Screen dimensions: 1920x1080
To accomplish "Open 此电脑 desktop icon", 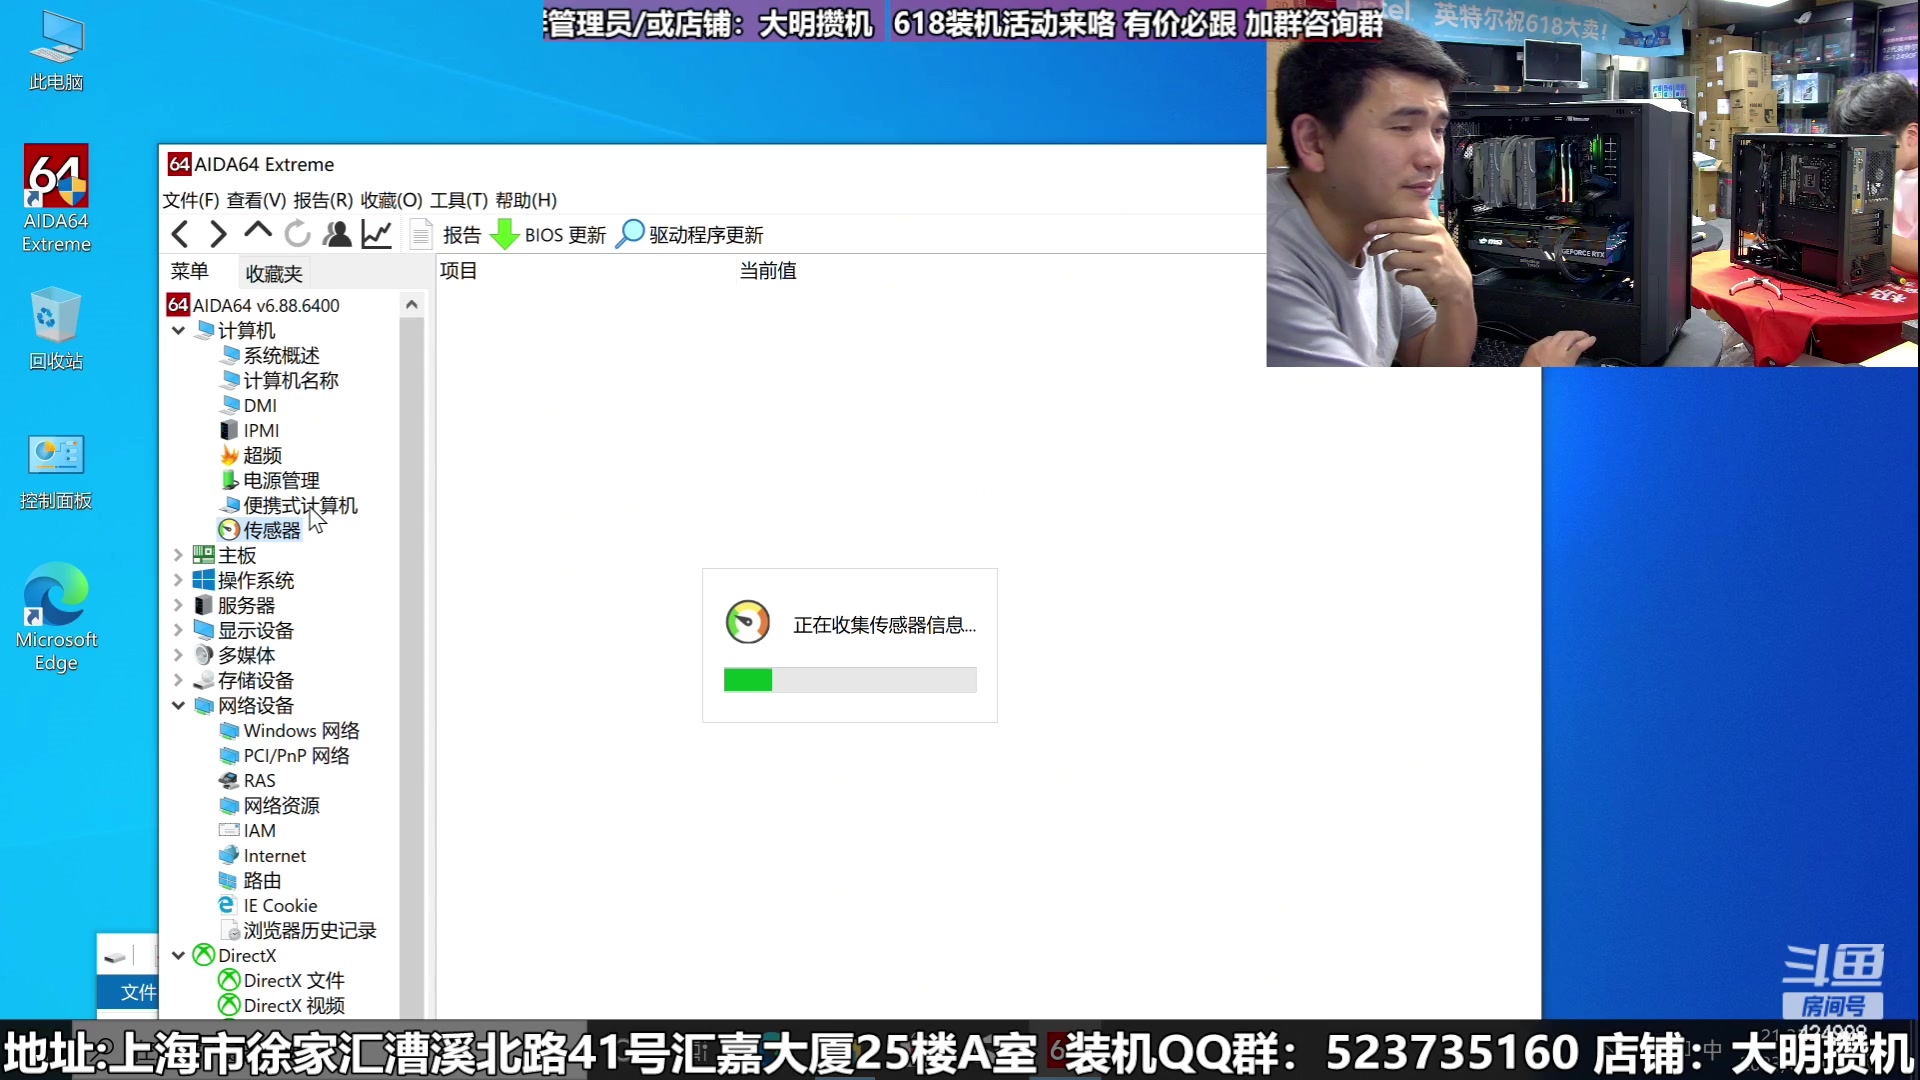I will 56,52.
